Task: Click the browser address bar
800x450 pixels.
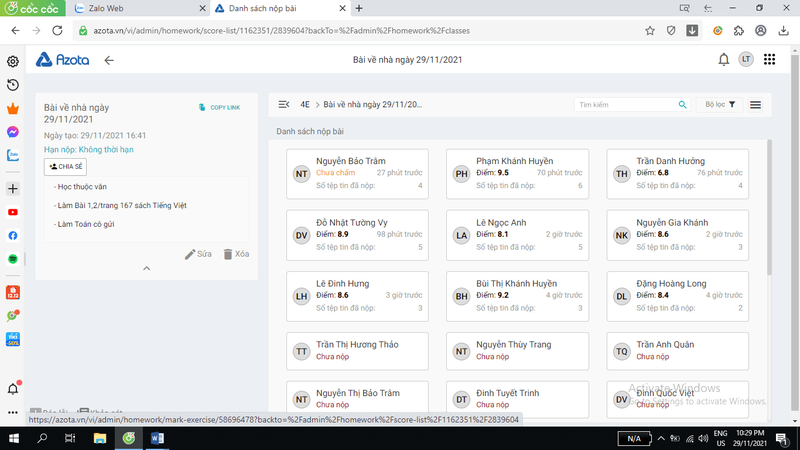Action: pyautogui.click(x=357, y=31)
